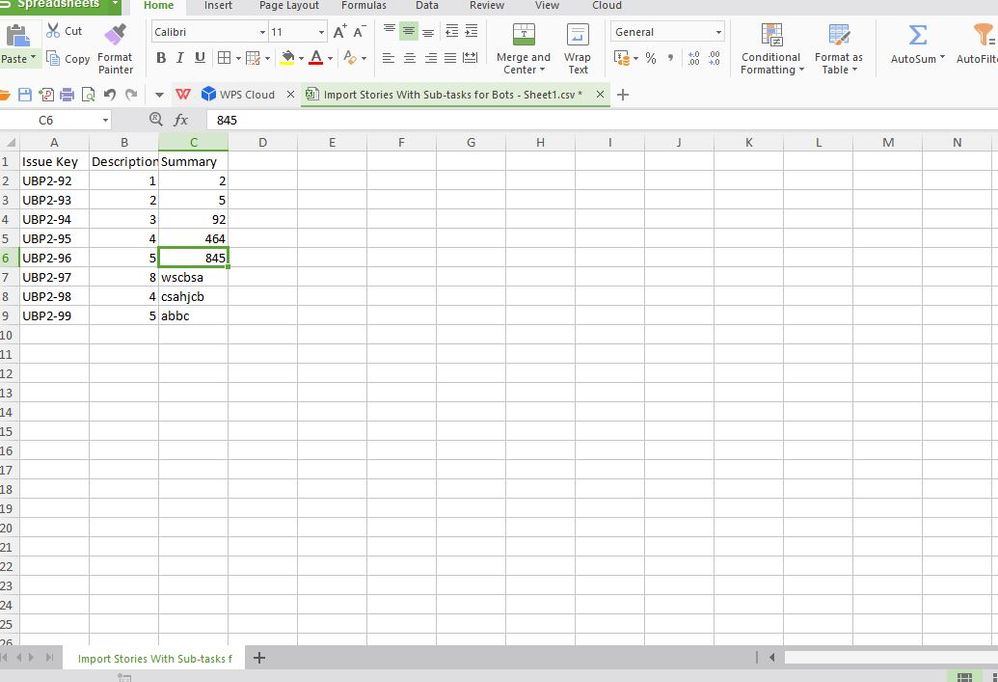Apply underline formatting
This screenshot has height=682, width=998.
pyautogui.click(x=200, y=58)
